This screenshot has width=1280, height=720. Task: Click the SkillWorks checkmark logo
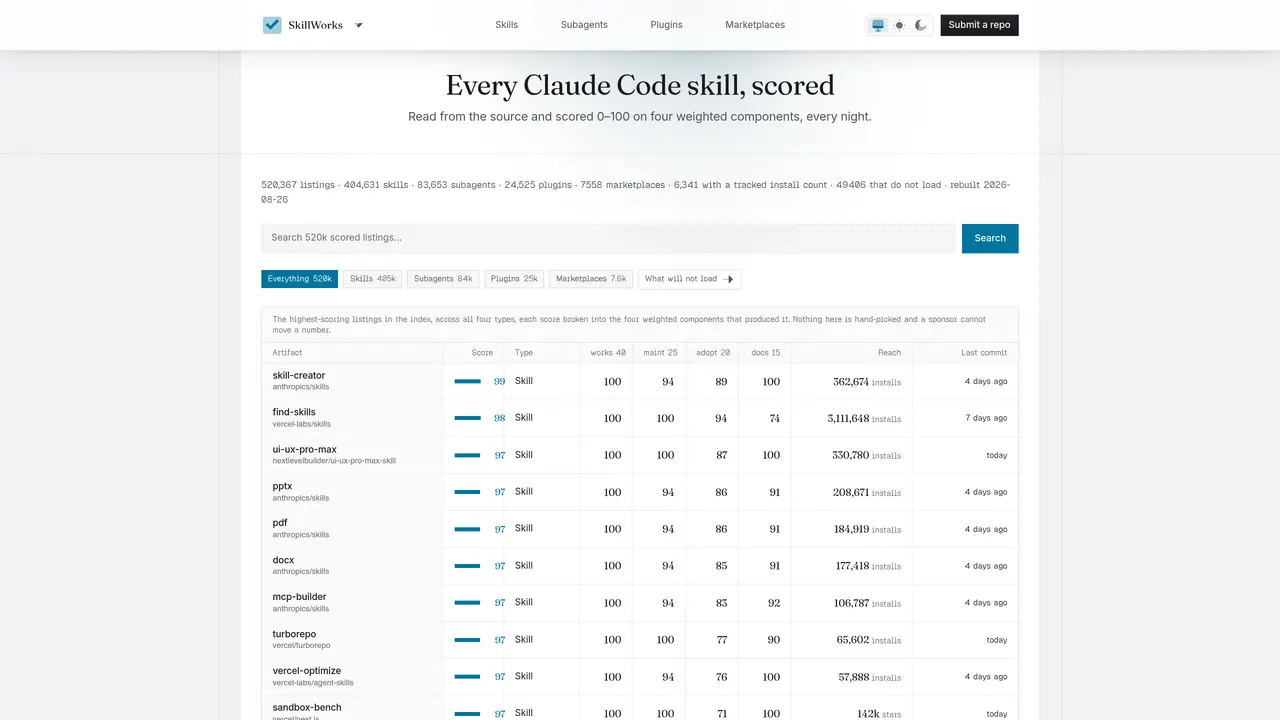272,25
